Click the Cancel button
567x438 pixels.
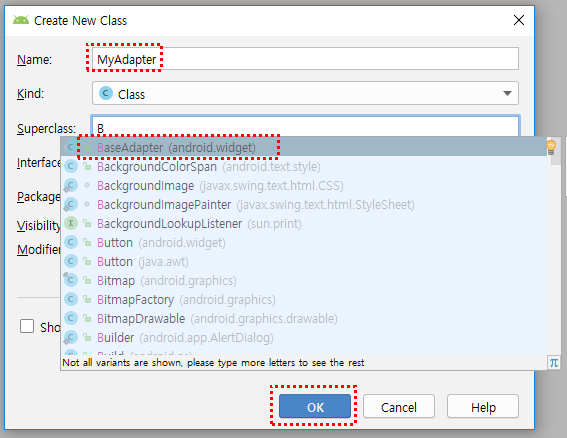pos(399,407)
